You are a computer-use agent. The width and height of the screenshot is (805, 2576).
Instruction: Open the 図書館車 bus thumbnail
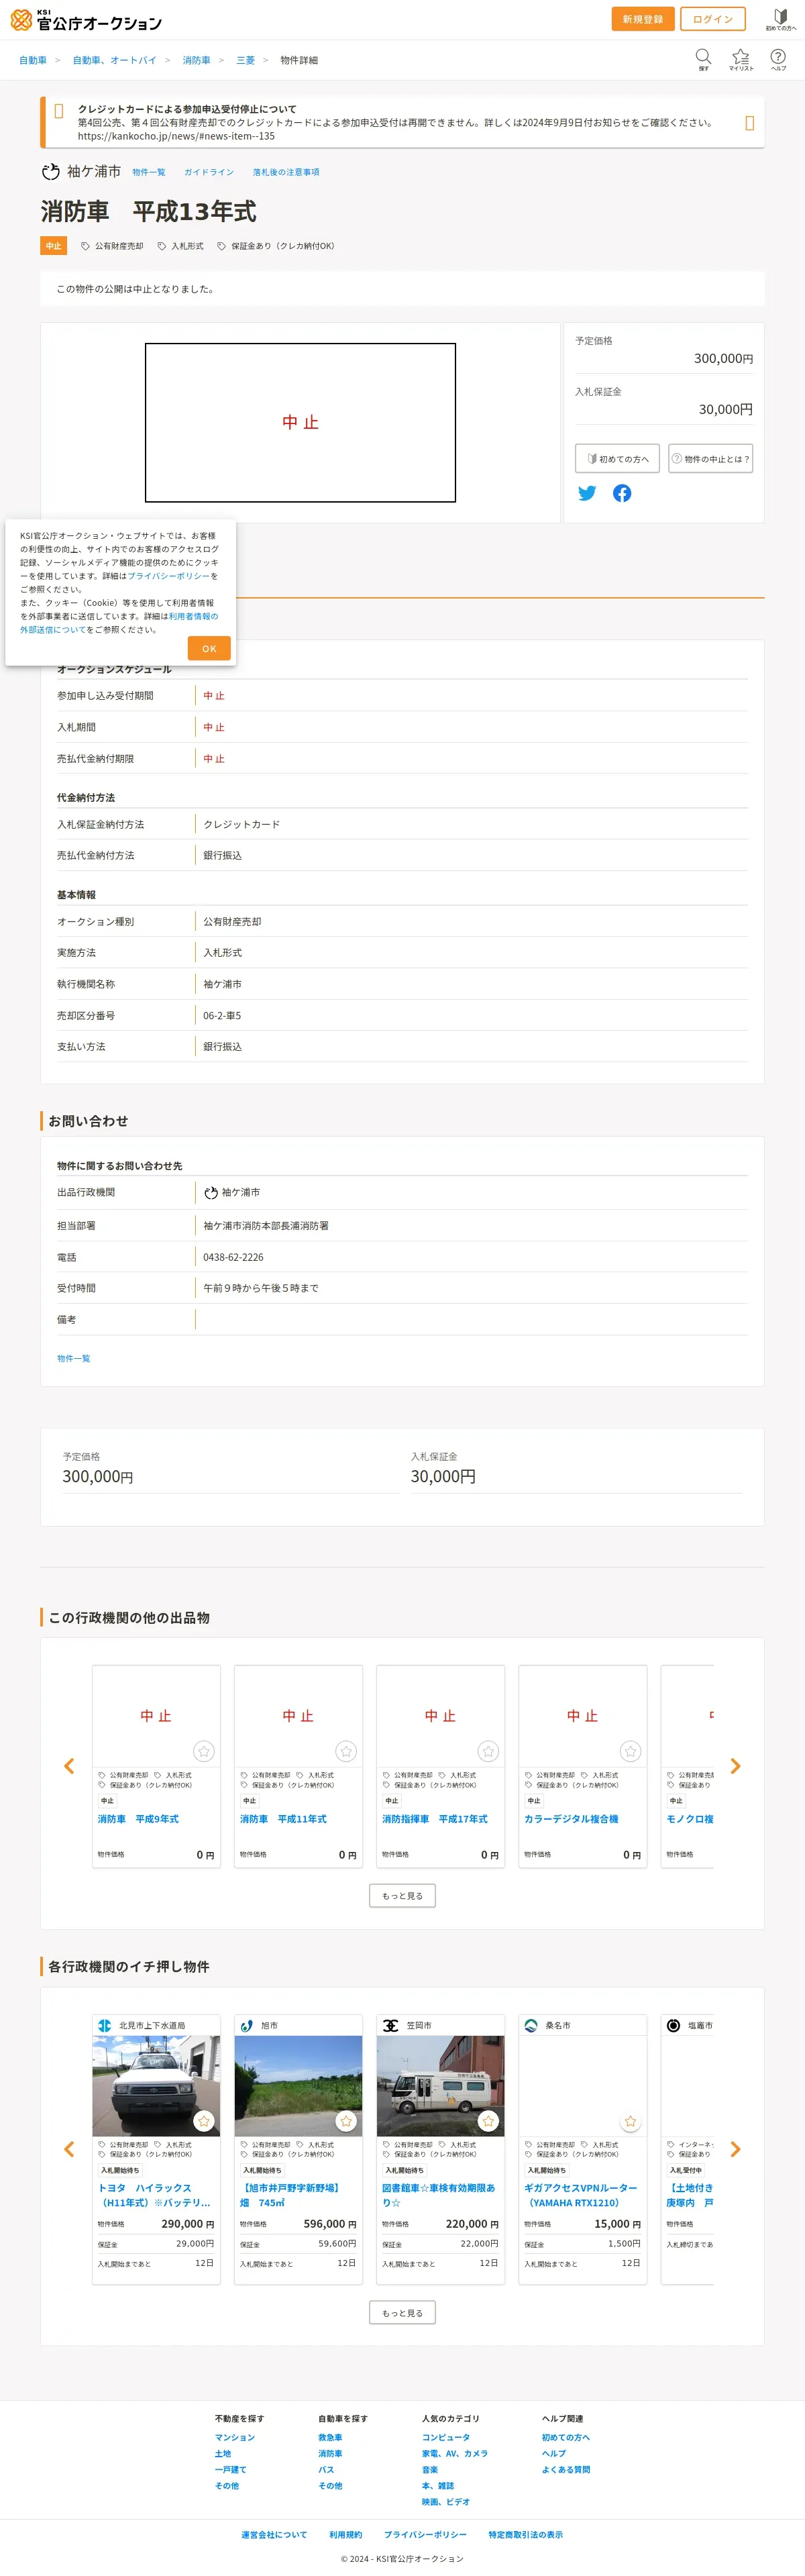[x=440, y=2086]
